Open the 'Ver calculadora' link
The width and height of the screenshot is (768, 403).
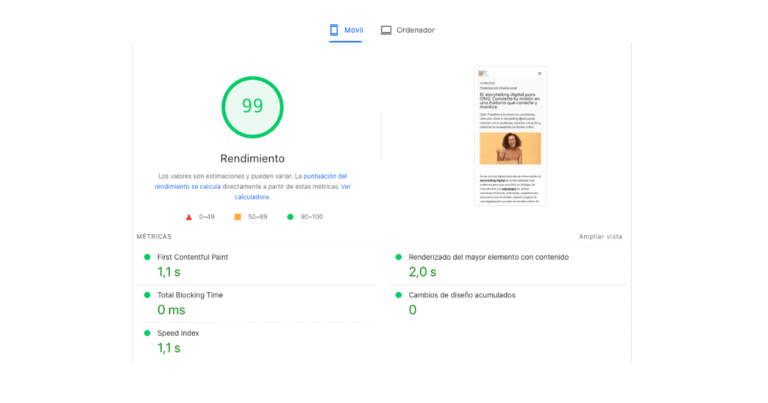click(293, 191)
